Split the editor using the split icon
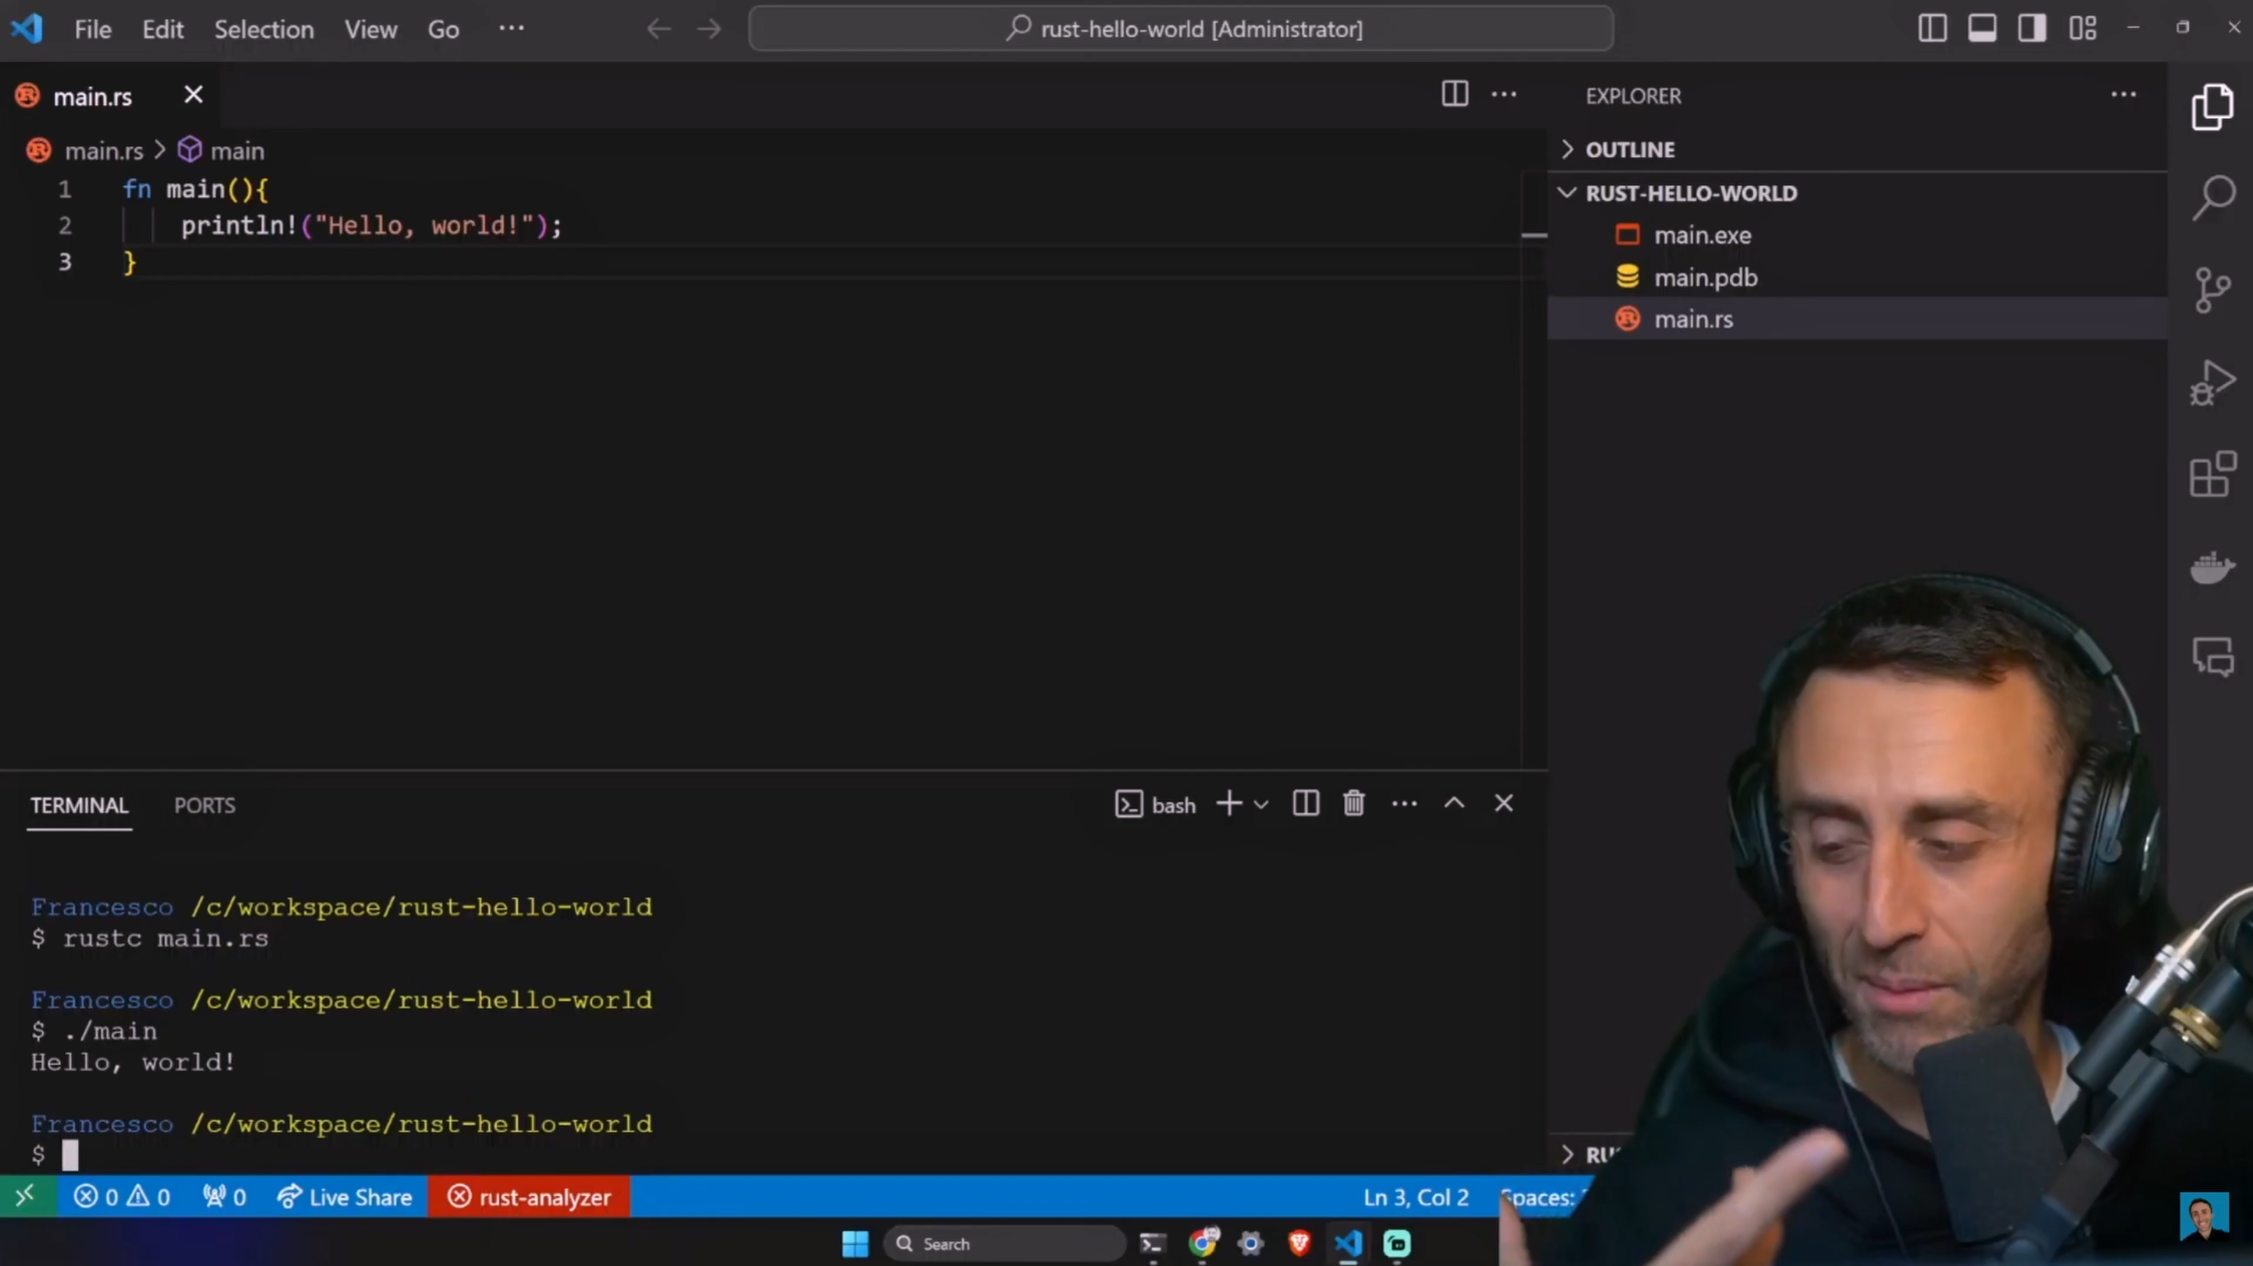This screenshot has width=2253, height=1266. [1454, 94]
